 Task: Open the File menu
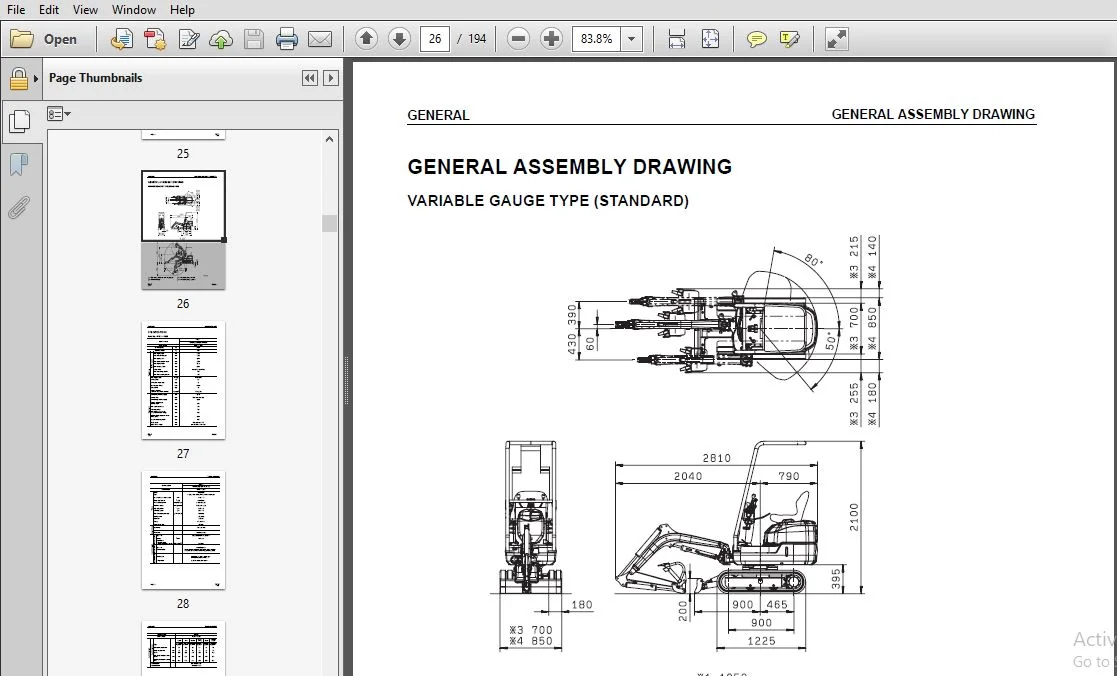[16, 9]
